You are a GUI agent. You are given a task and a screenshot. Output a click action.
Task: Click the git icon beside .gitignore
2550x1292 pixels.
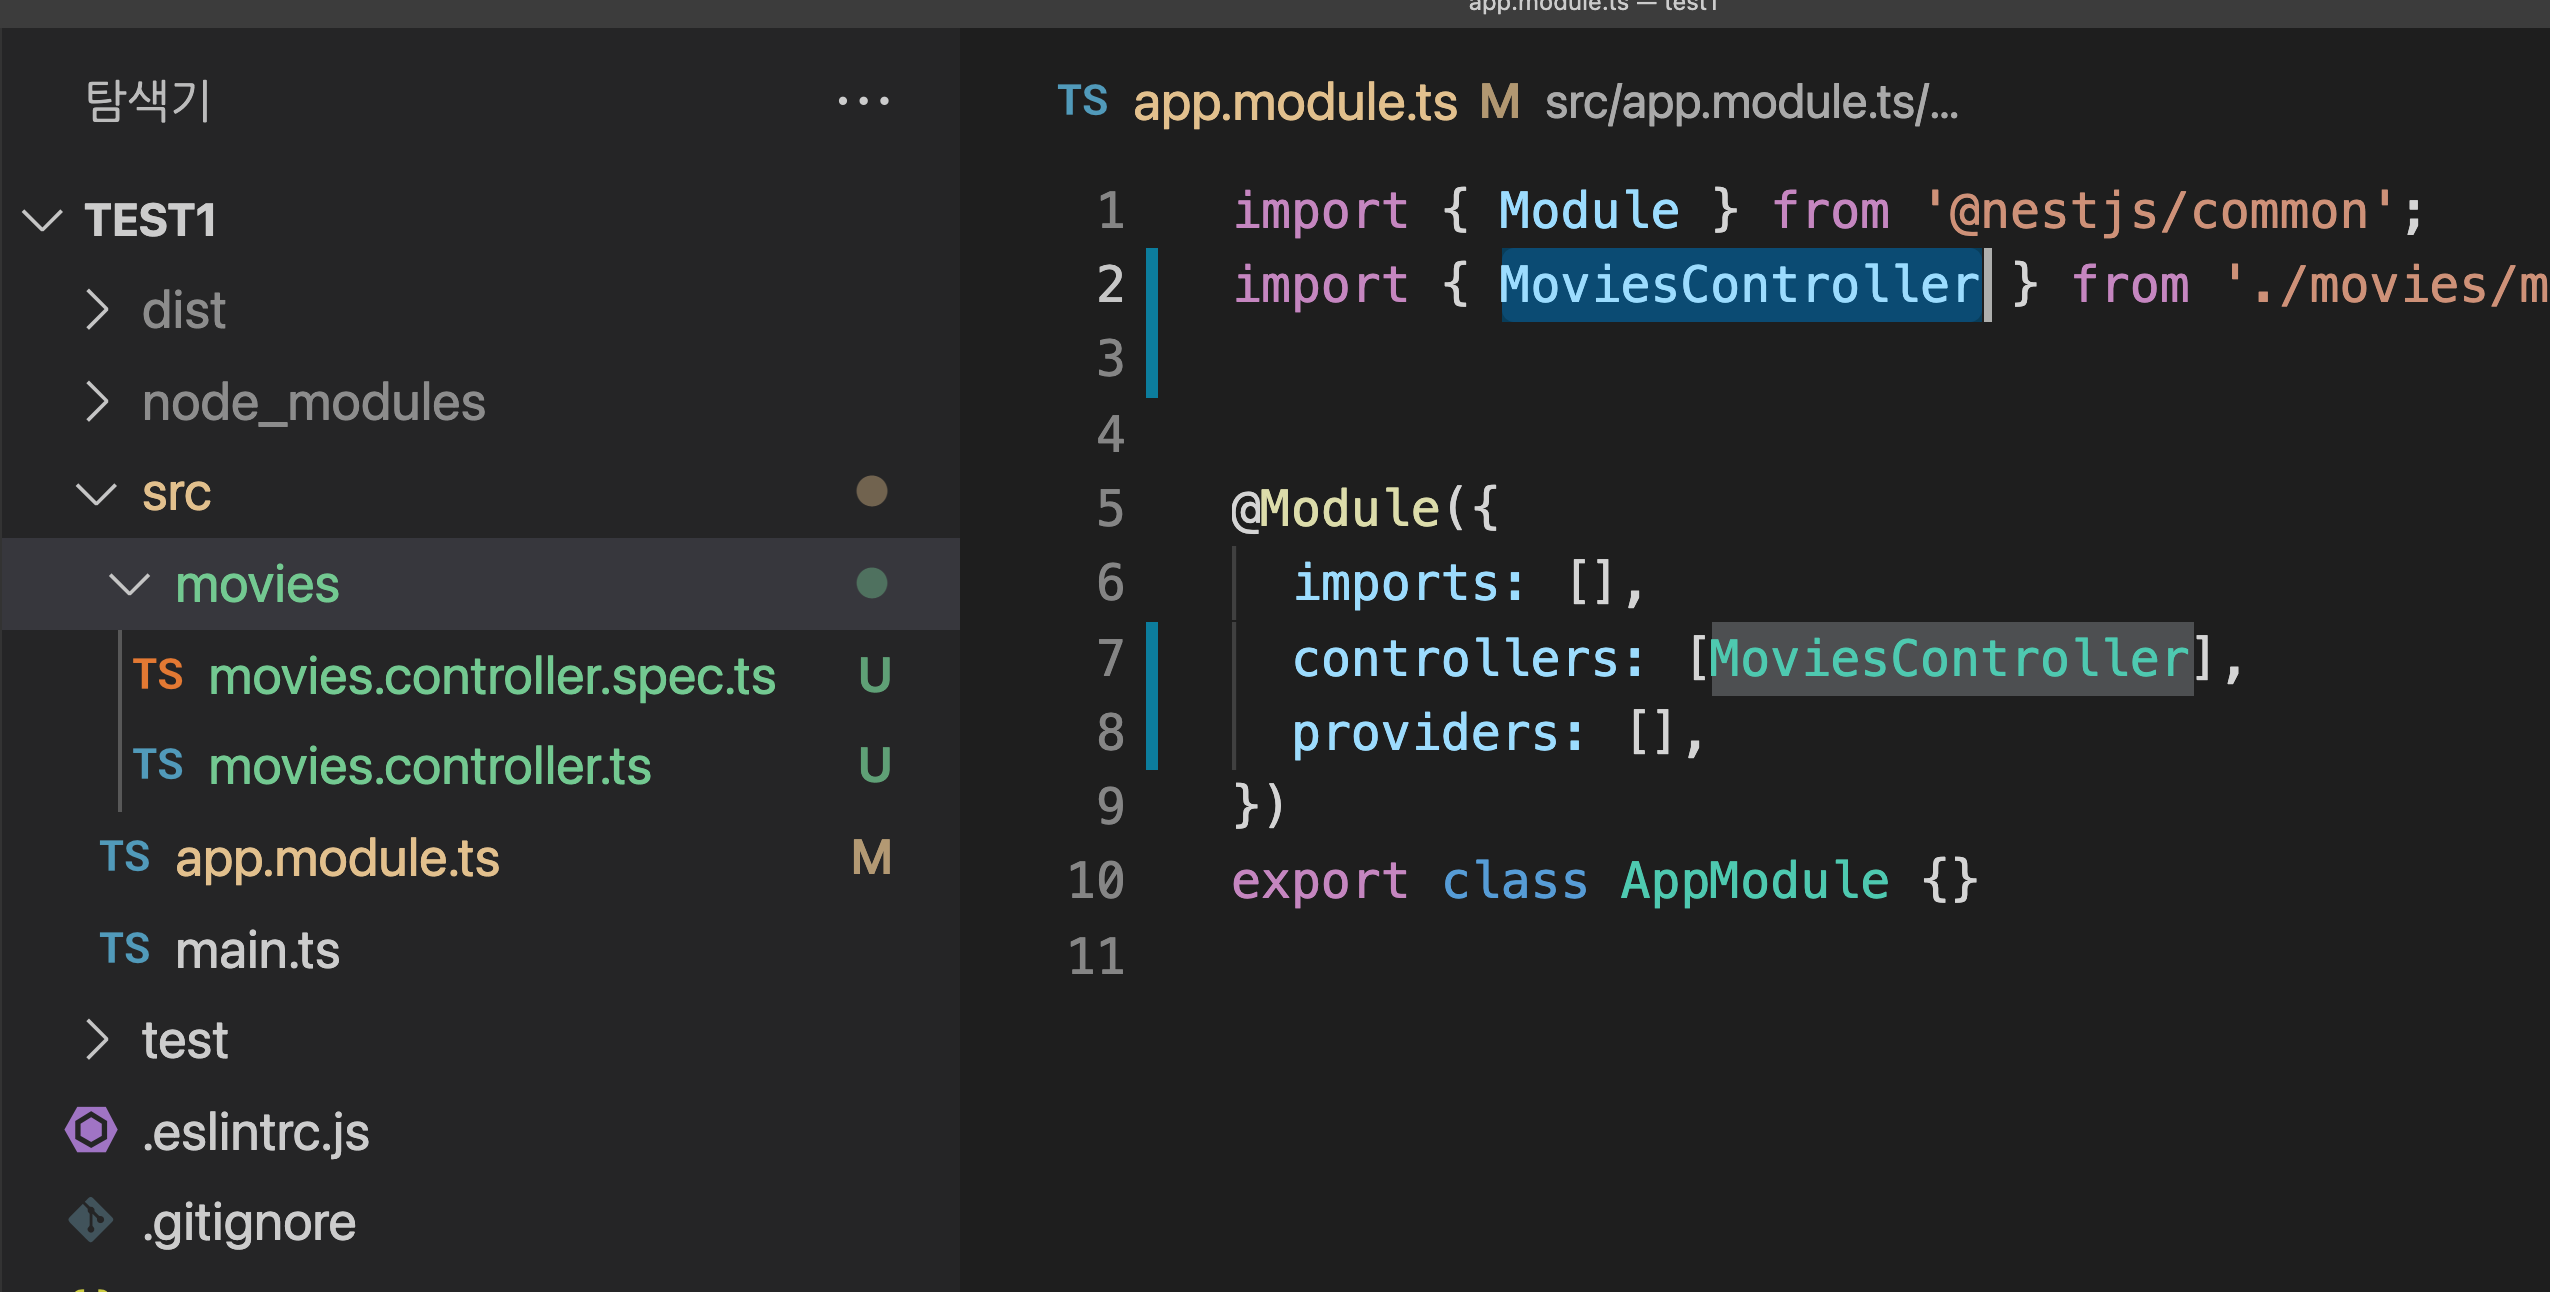point(91,1221)
